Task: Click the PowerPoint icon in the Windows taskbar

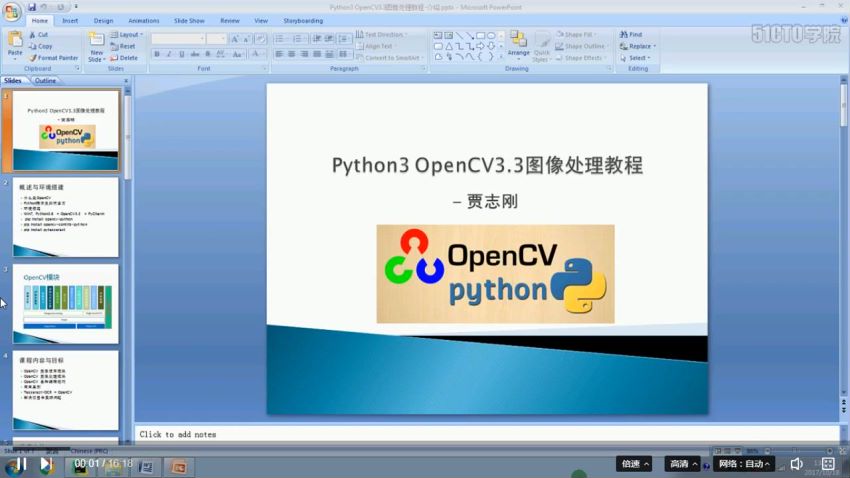Action: (178, 467)
